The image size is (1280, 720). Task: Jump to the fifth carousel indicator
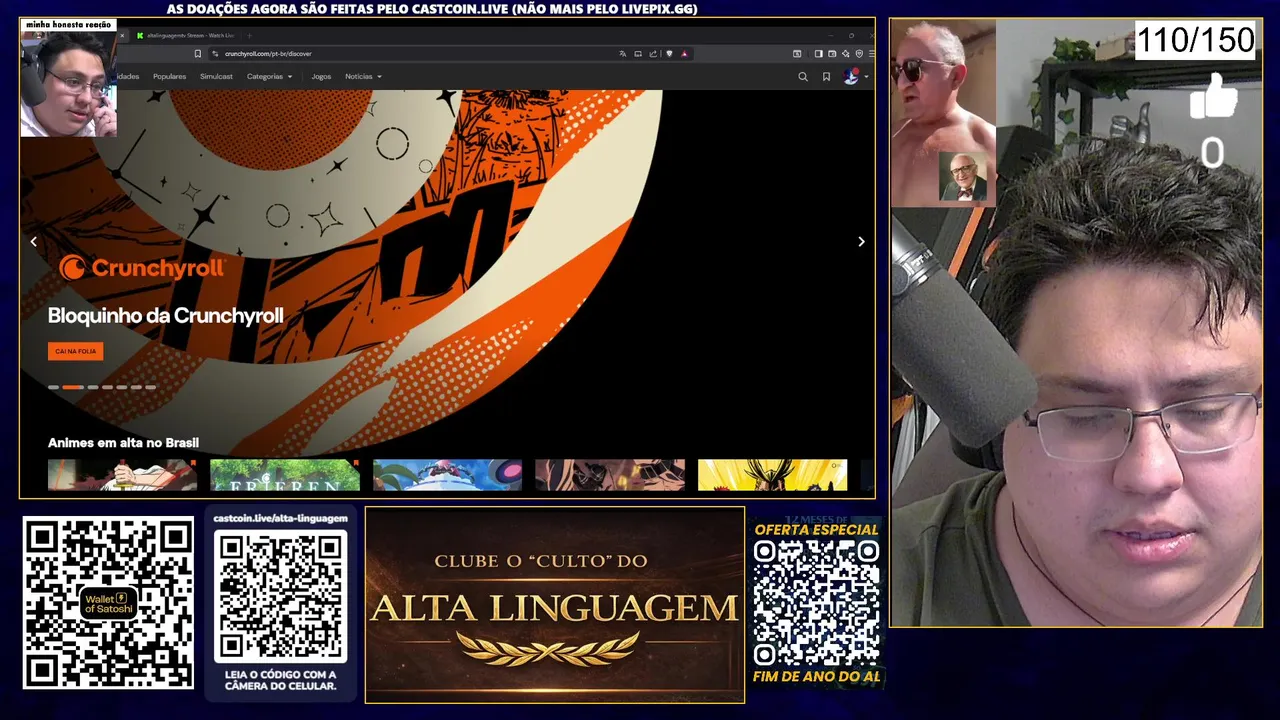(x=122, y=387)
